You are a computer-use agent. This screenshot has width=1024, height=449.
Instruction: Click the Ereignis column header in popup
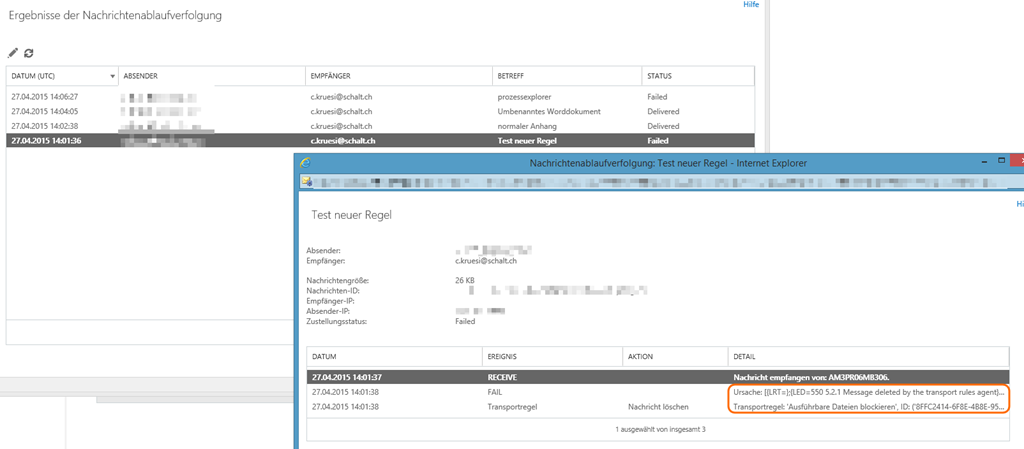550,356
